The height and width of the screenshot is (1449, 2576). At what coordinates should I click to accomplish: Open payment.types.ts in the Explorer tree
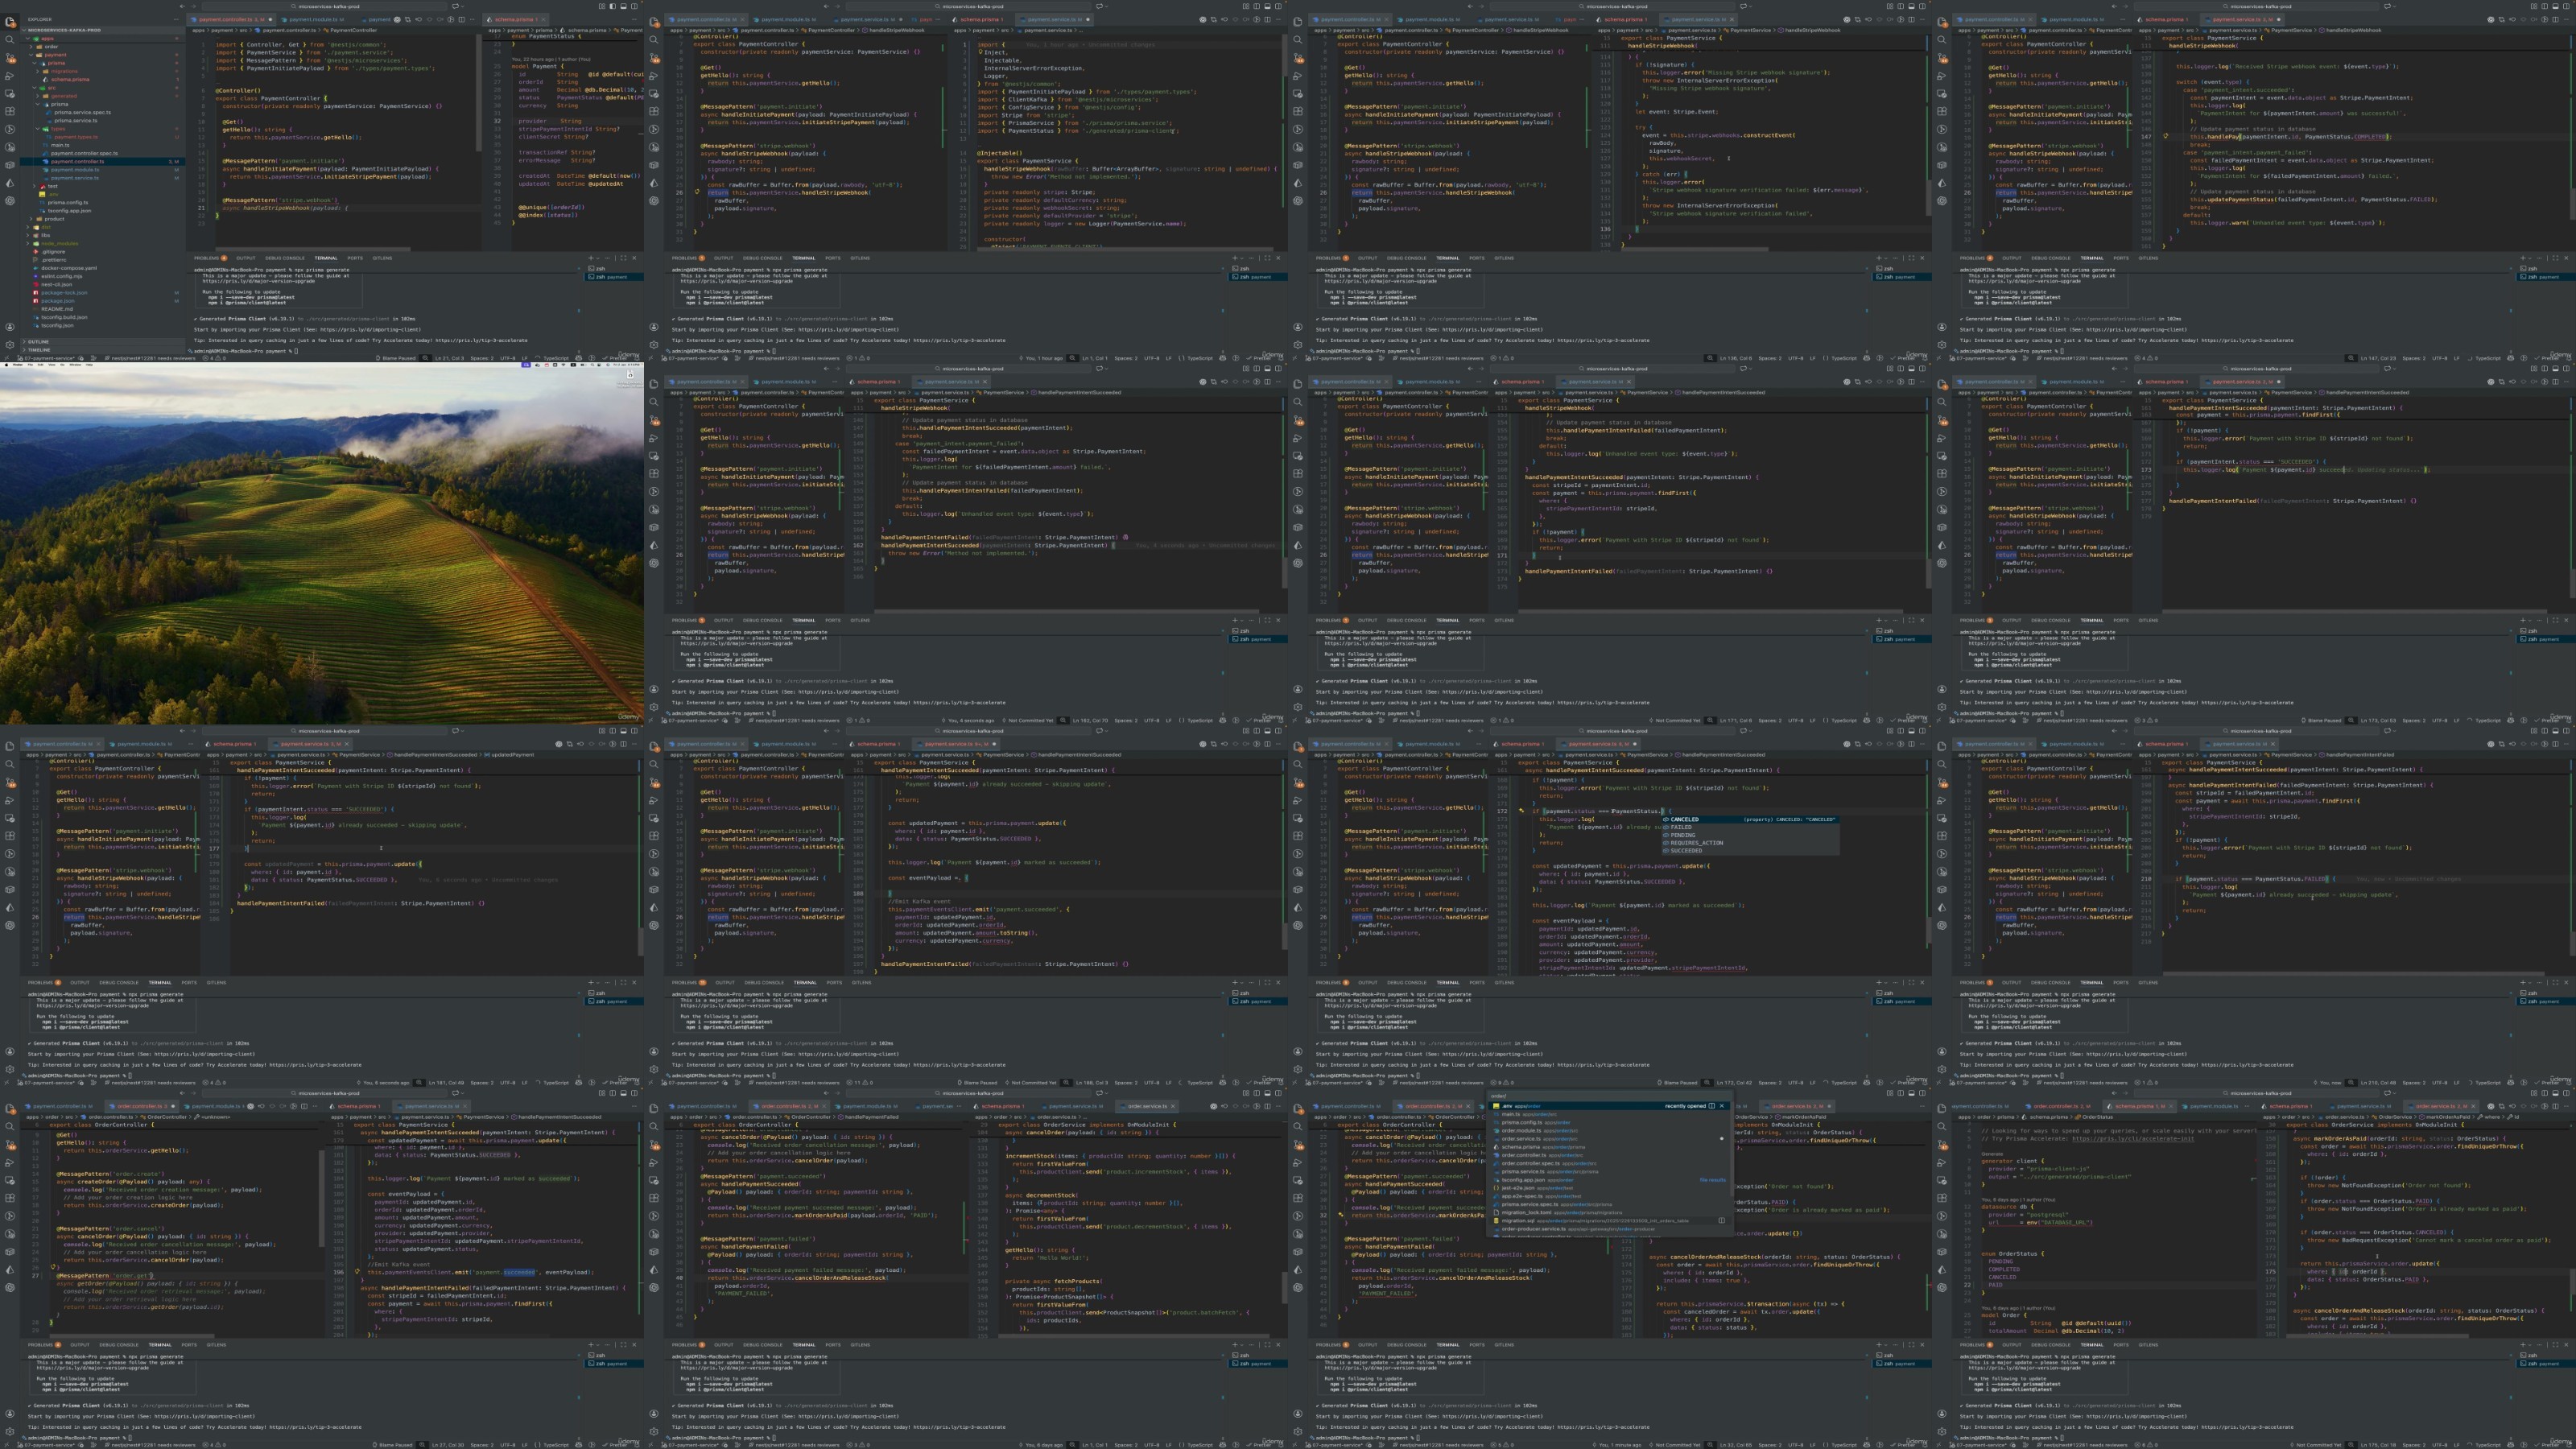[x=76, y=137]
